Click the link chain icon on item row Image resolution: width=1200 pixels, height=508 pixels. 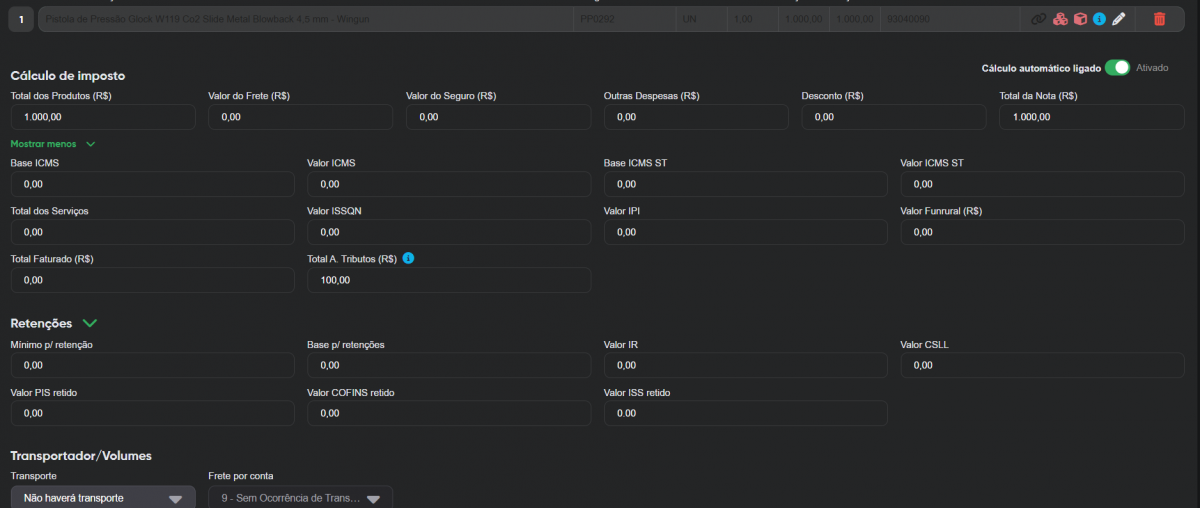[1039, 19]
